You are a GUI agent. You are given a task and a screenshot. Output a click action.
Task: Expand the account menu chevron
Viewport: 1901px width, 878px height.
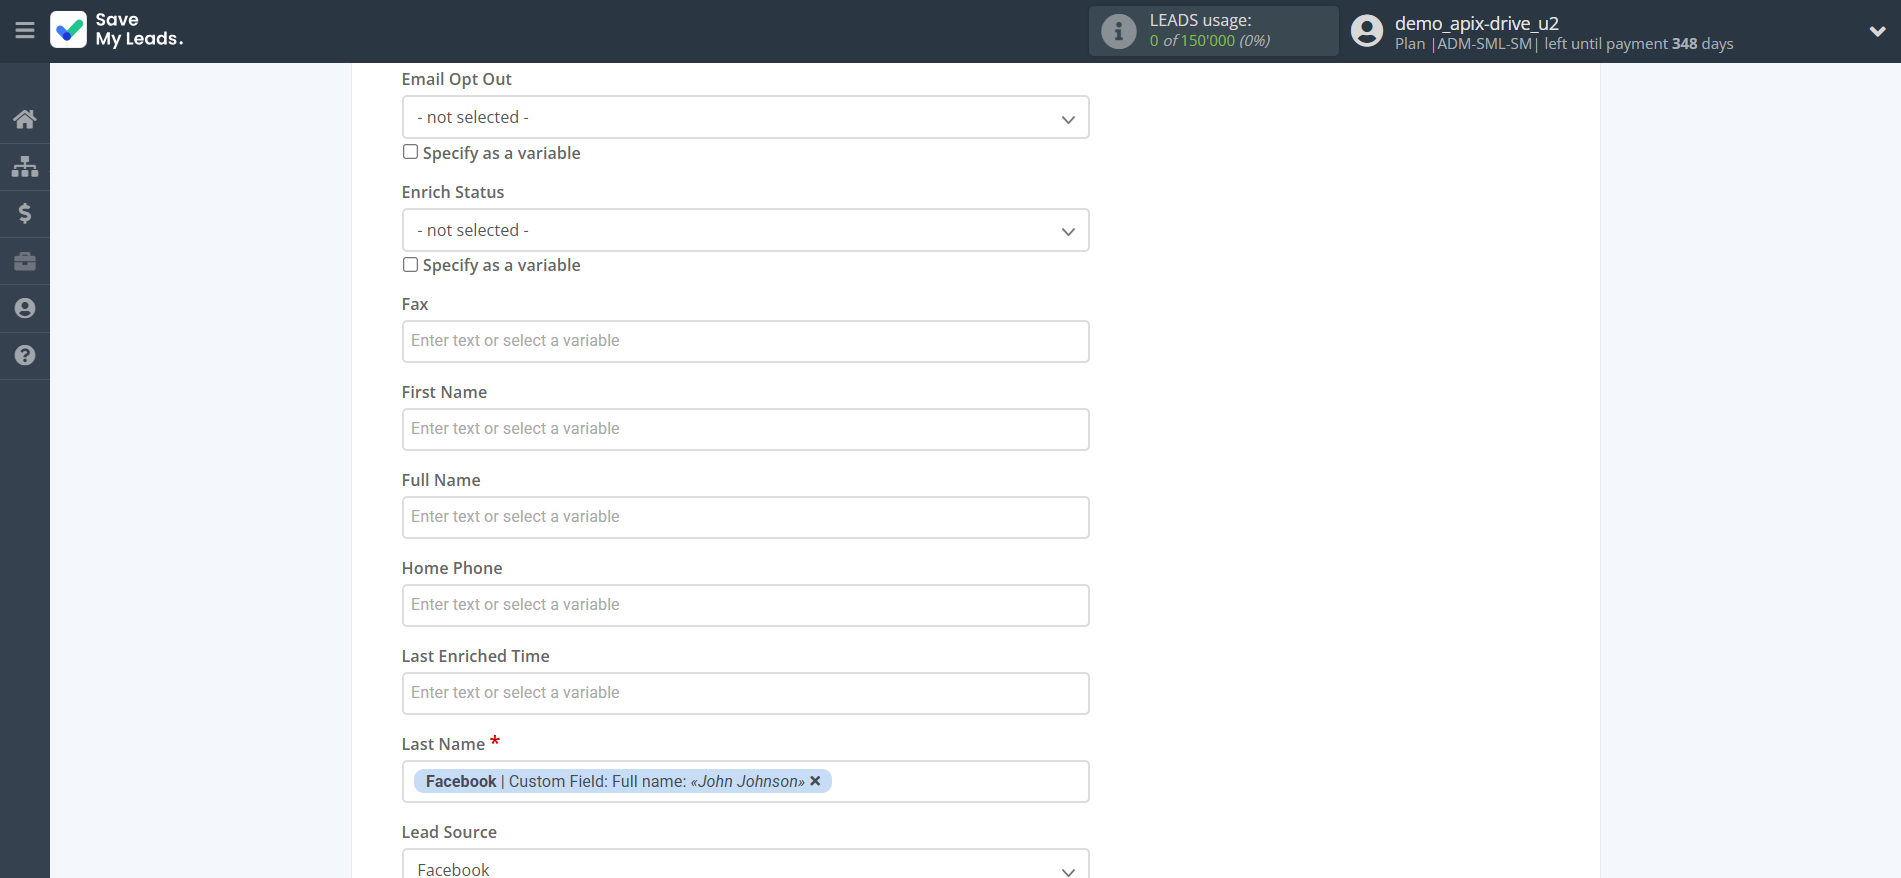1877,31
